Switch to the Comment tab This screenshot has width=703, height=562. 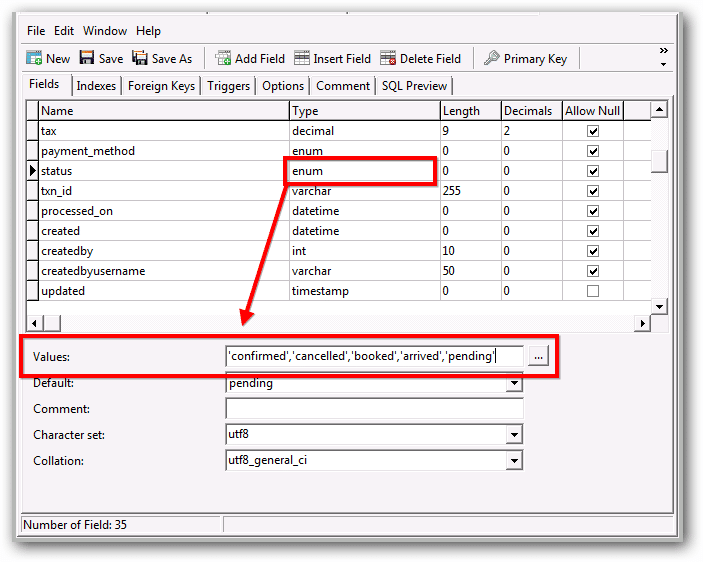pos(343,86)
